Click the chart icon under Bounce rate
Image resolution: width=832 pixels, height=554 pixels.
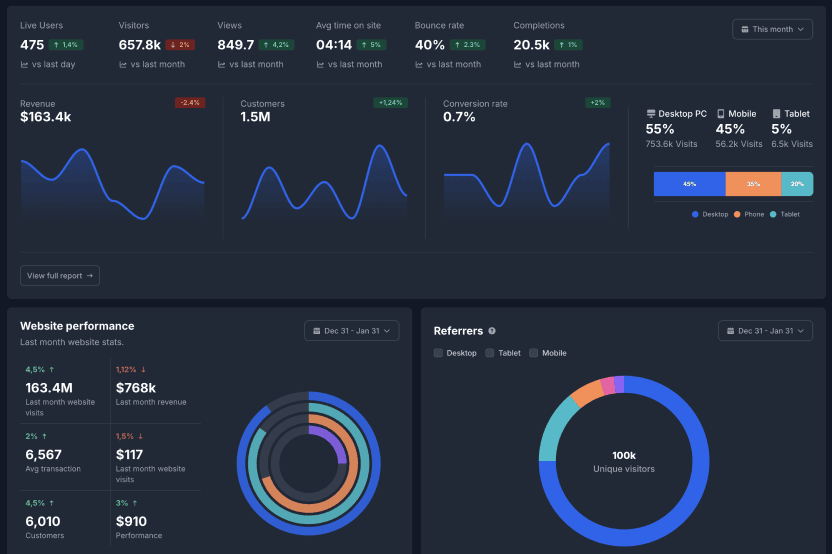click(x=419, y=65)
